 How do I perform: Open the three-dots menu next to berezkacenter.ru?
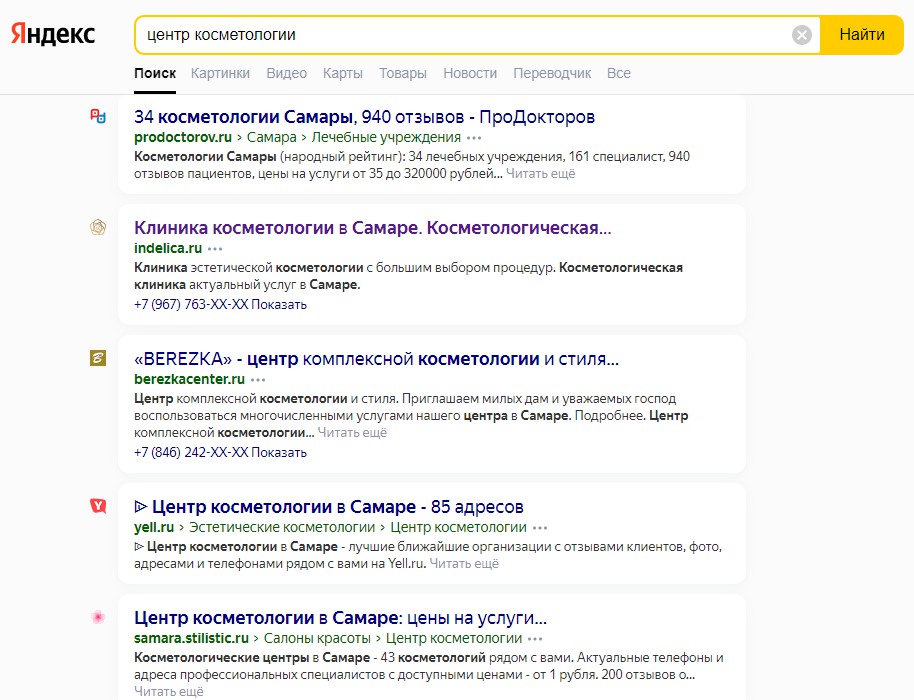click(x=258, y=380)
